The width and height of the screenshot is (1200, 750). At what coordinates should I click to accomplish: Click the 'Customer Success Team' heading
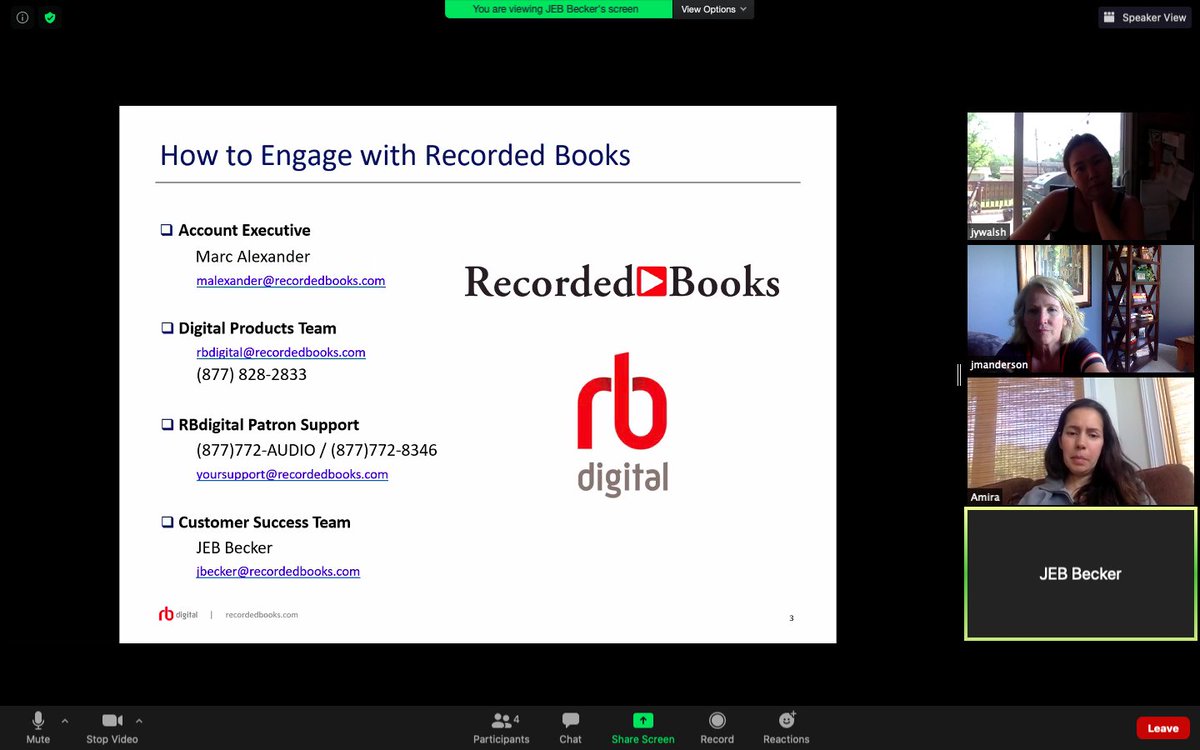264,522
